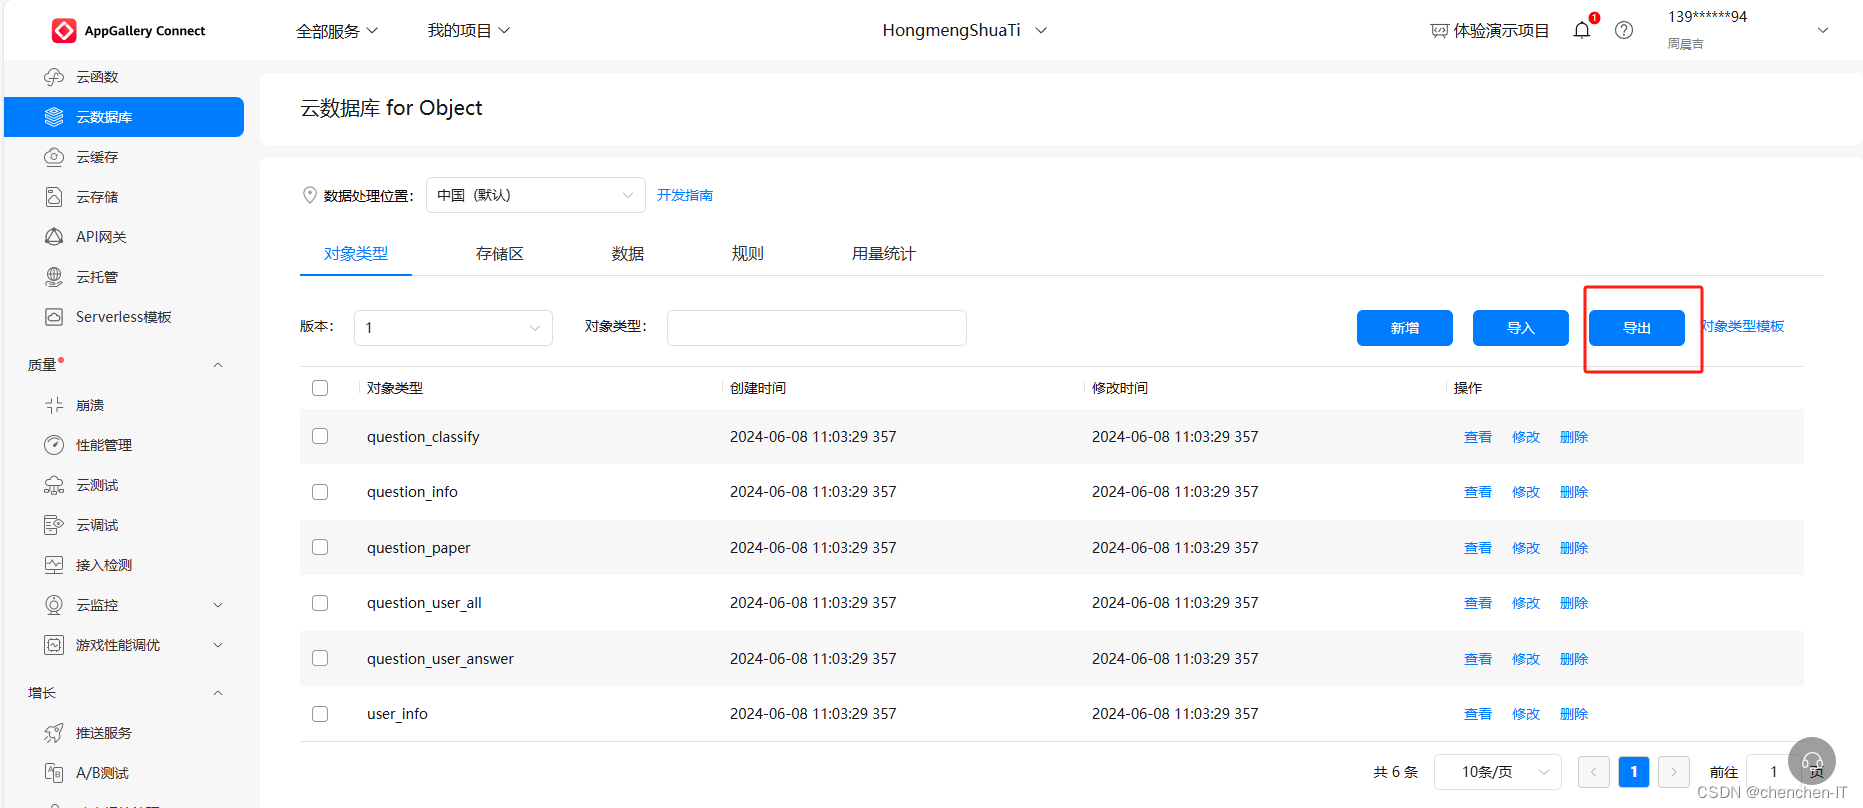Click the 性能管理 sidebar icon
This screenshot has width=1863, height=808.
54,445
